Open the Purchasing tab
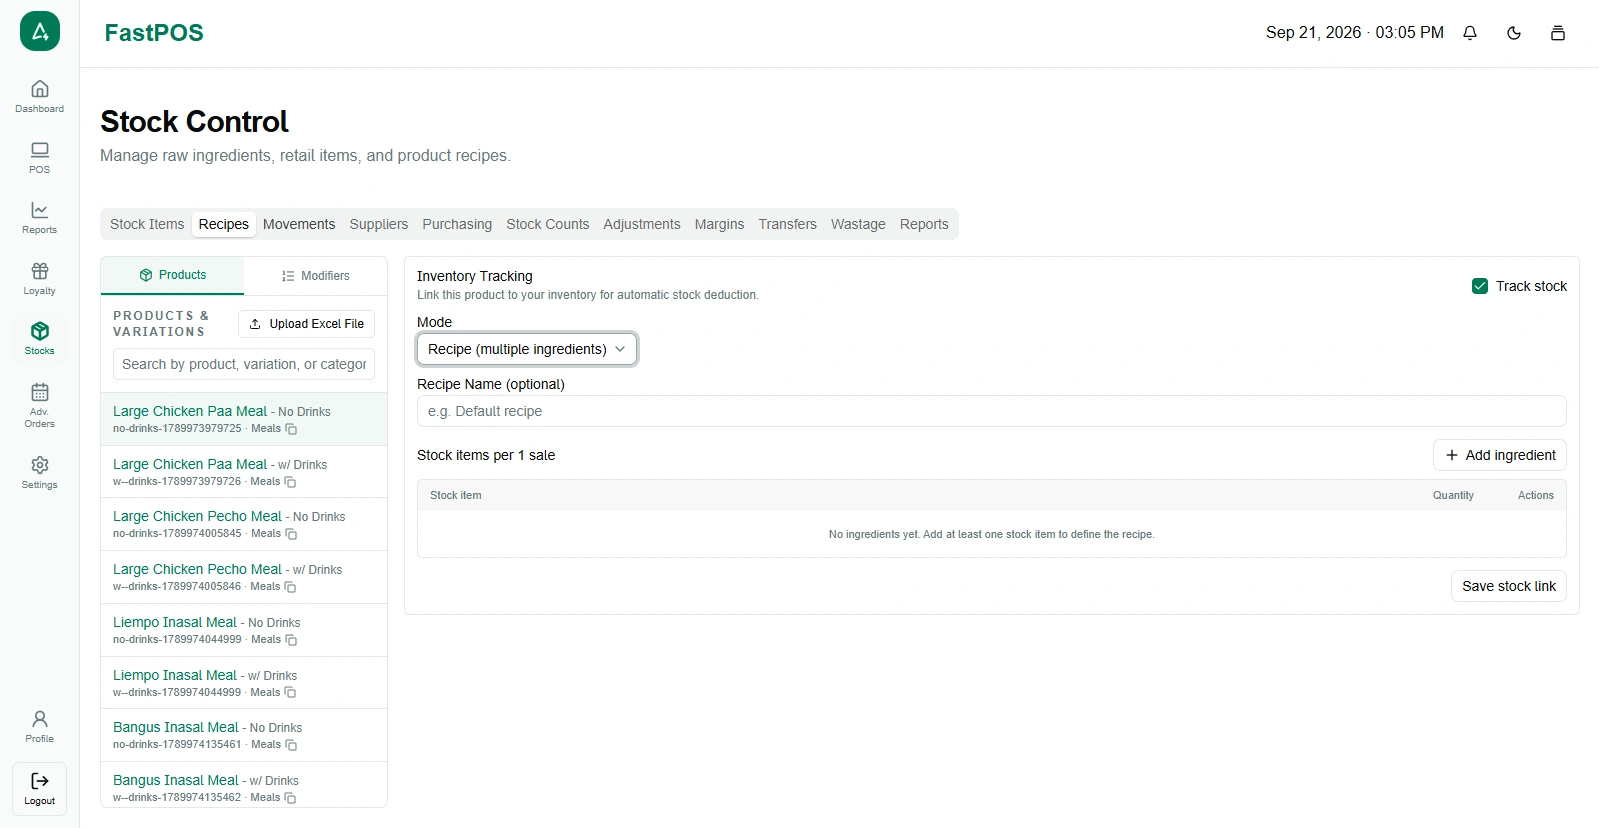 click(457, 224)
